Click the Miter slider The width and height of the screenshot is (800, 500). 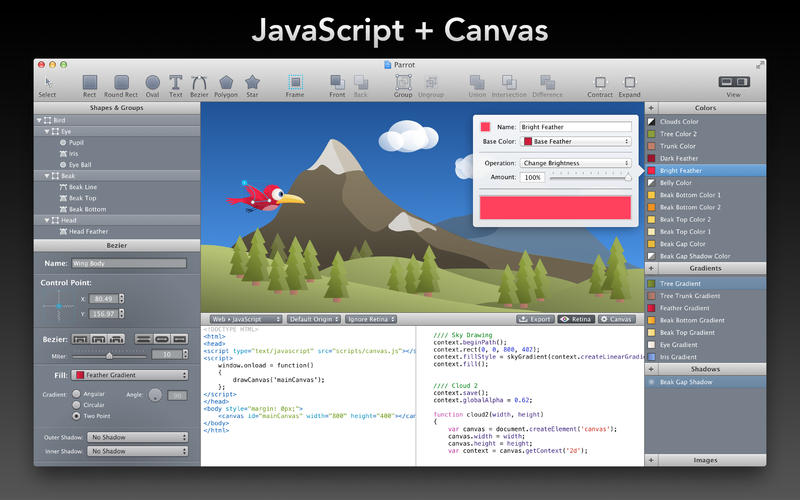click(x=109, y=356)
